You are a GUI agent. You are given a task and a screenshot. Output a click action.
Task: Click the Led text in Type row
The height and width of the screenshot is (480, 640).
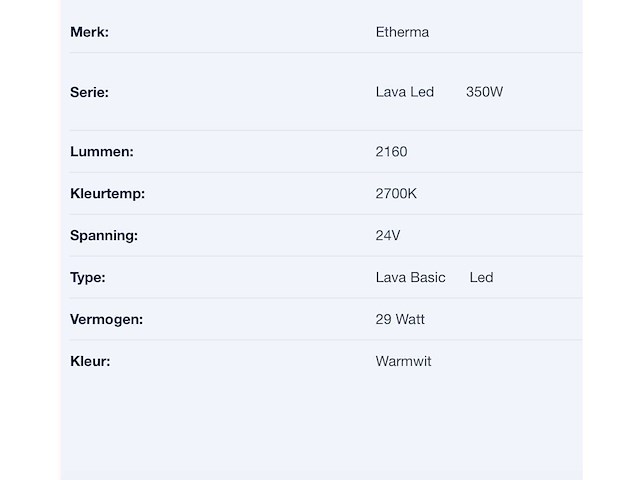pyautogui.click(x=481, y=278)
